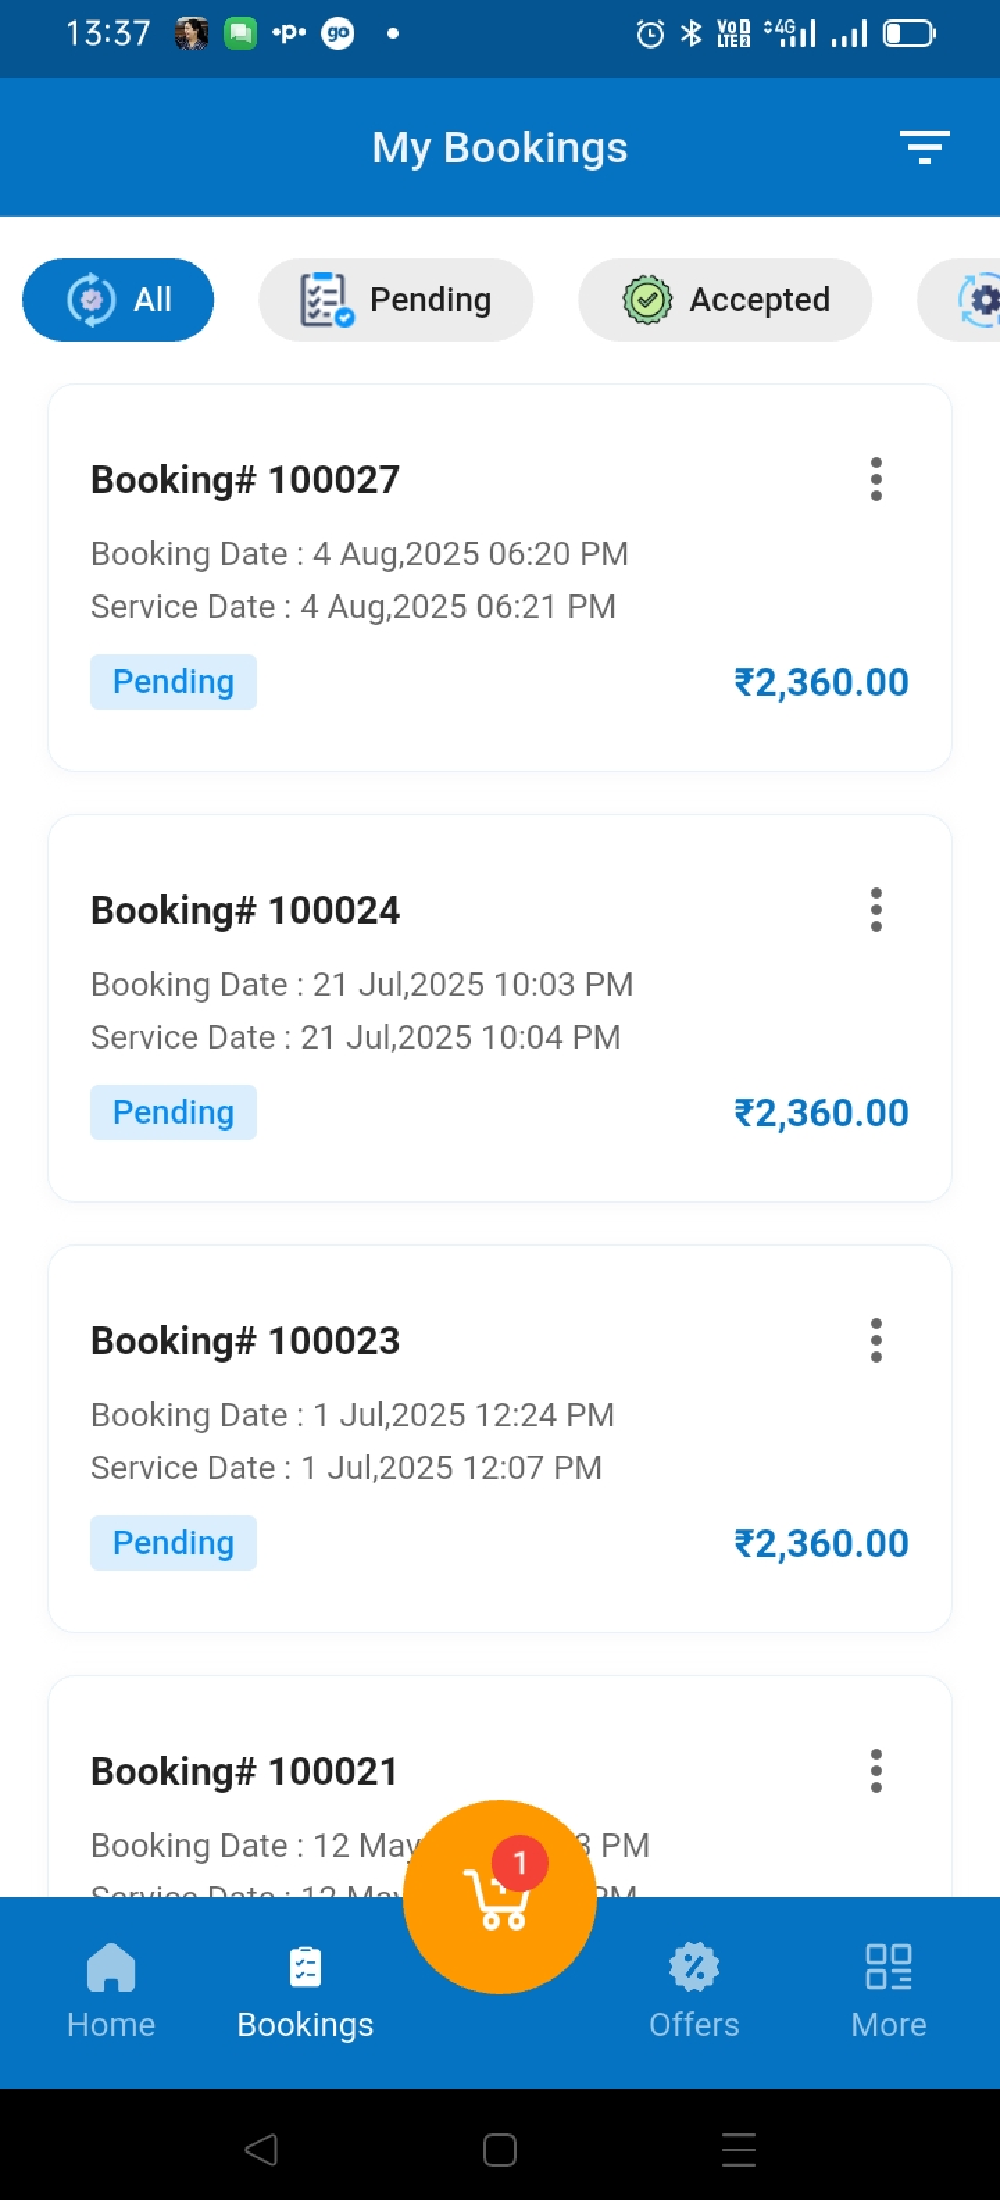Open the More menu tab
This screenshot has width=1000, height=2200.
point(888,1990)
